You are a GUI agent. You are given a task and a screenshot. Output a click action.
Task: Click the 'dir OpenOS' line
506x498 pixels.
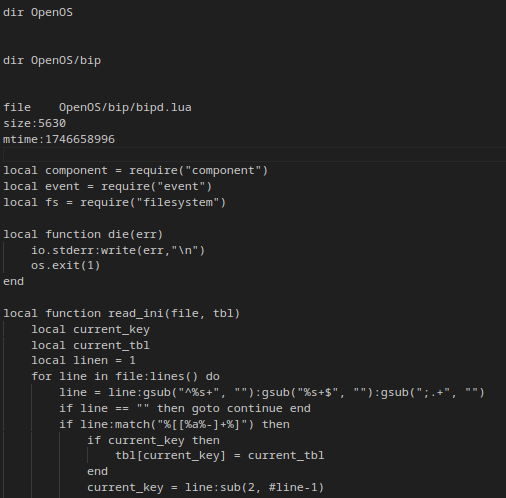pyautogui.click(x=38, y=12)
